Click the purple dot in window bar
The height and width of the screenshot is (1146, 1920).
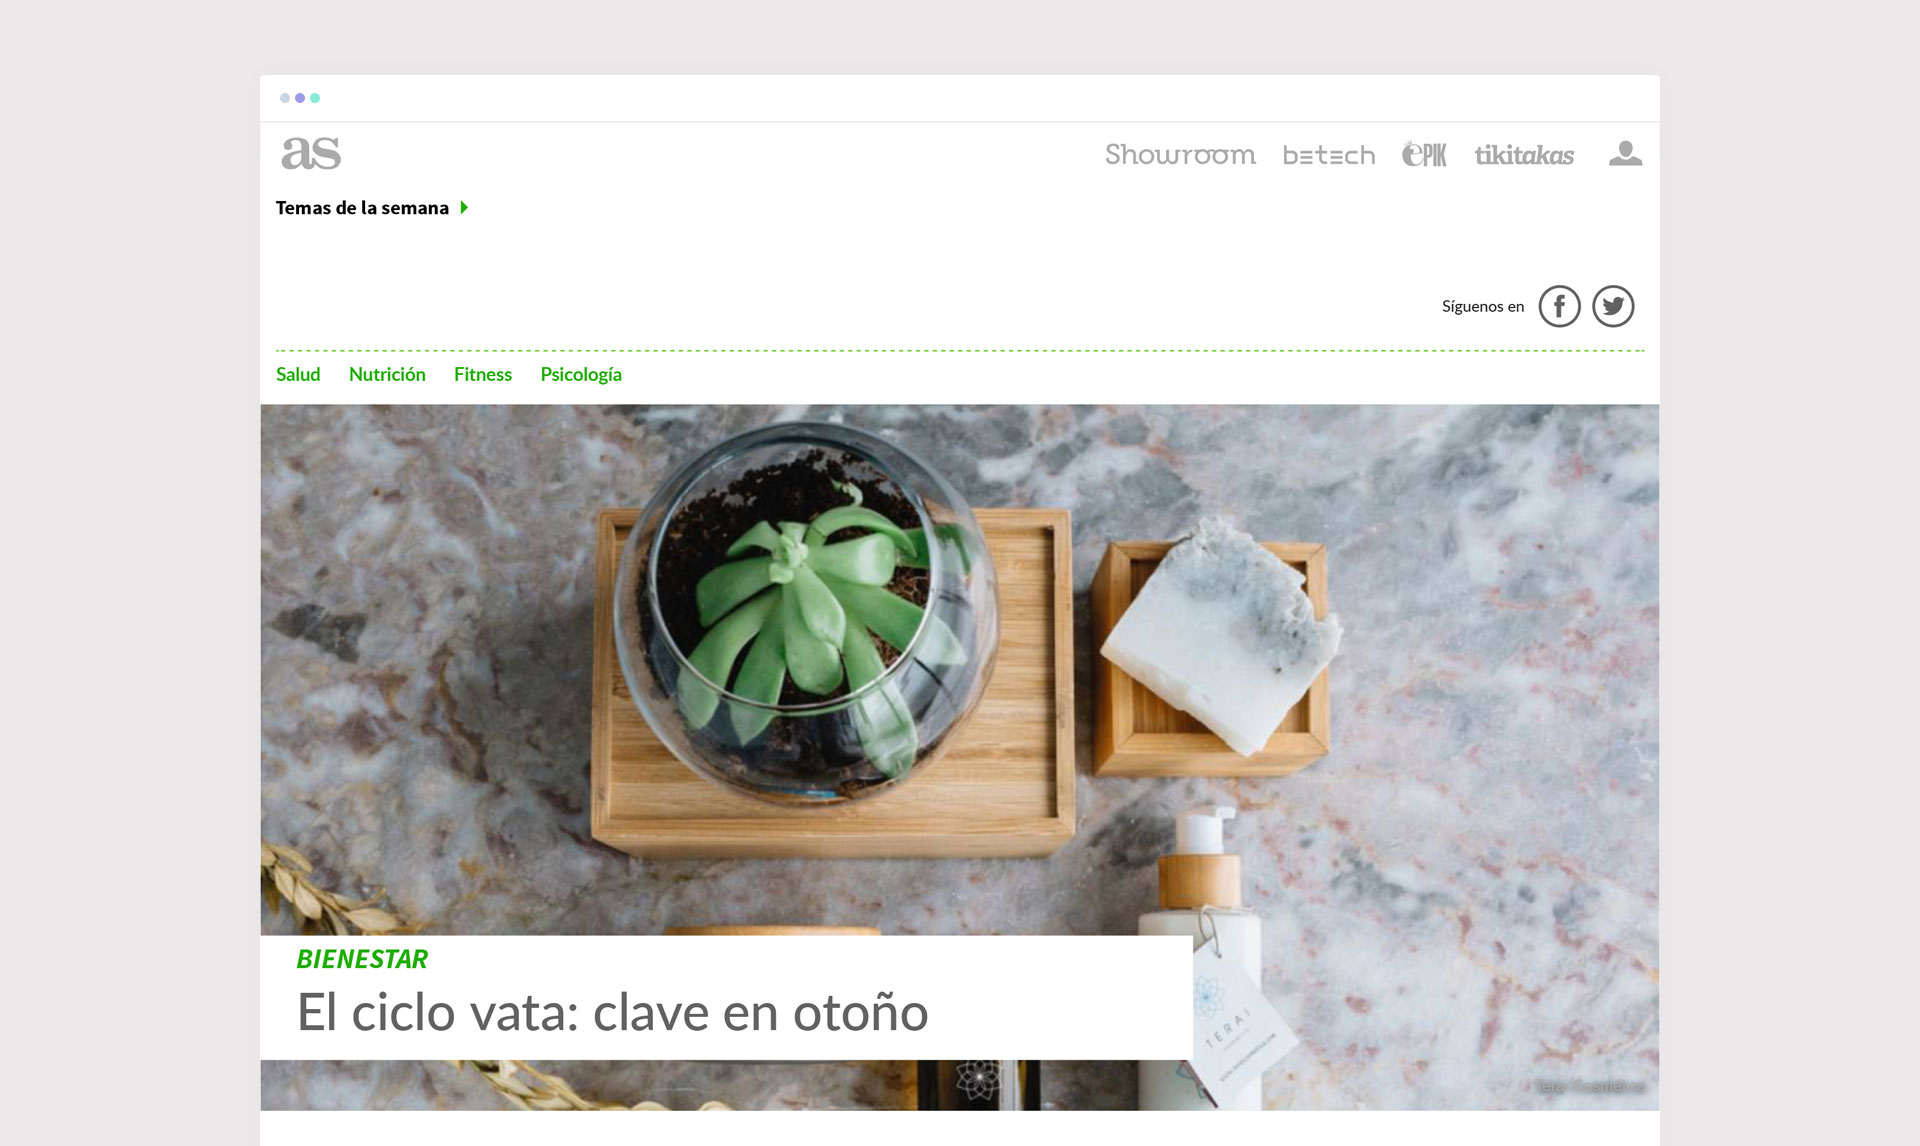click(300, 98)
